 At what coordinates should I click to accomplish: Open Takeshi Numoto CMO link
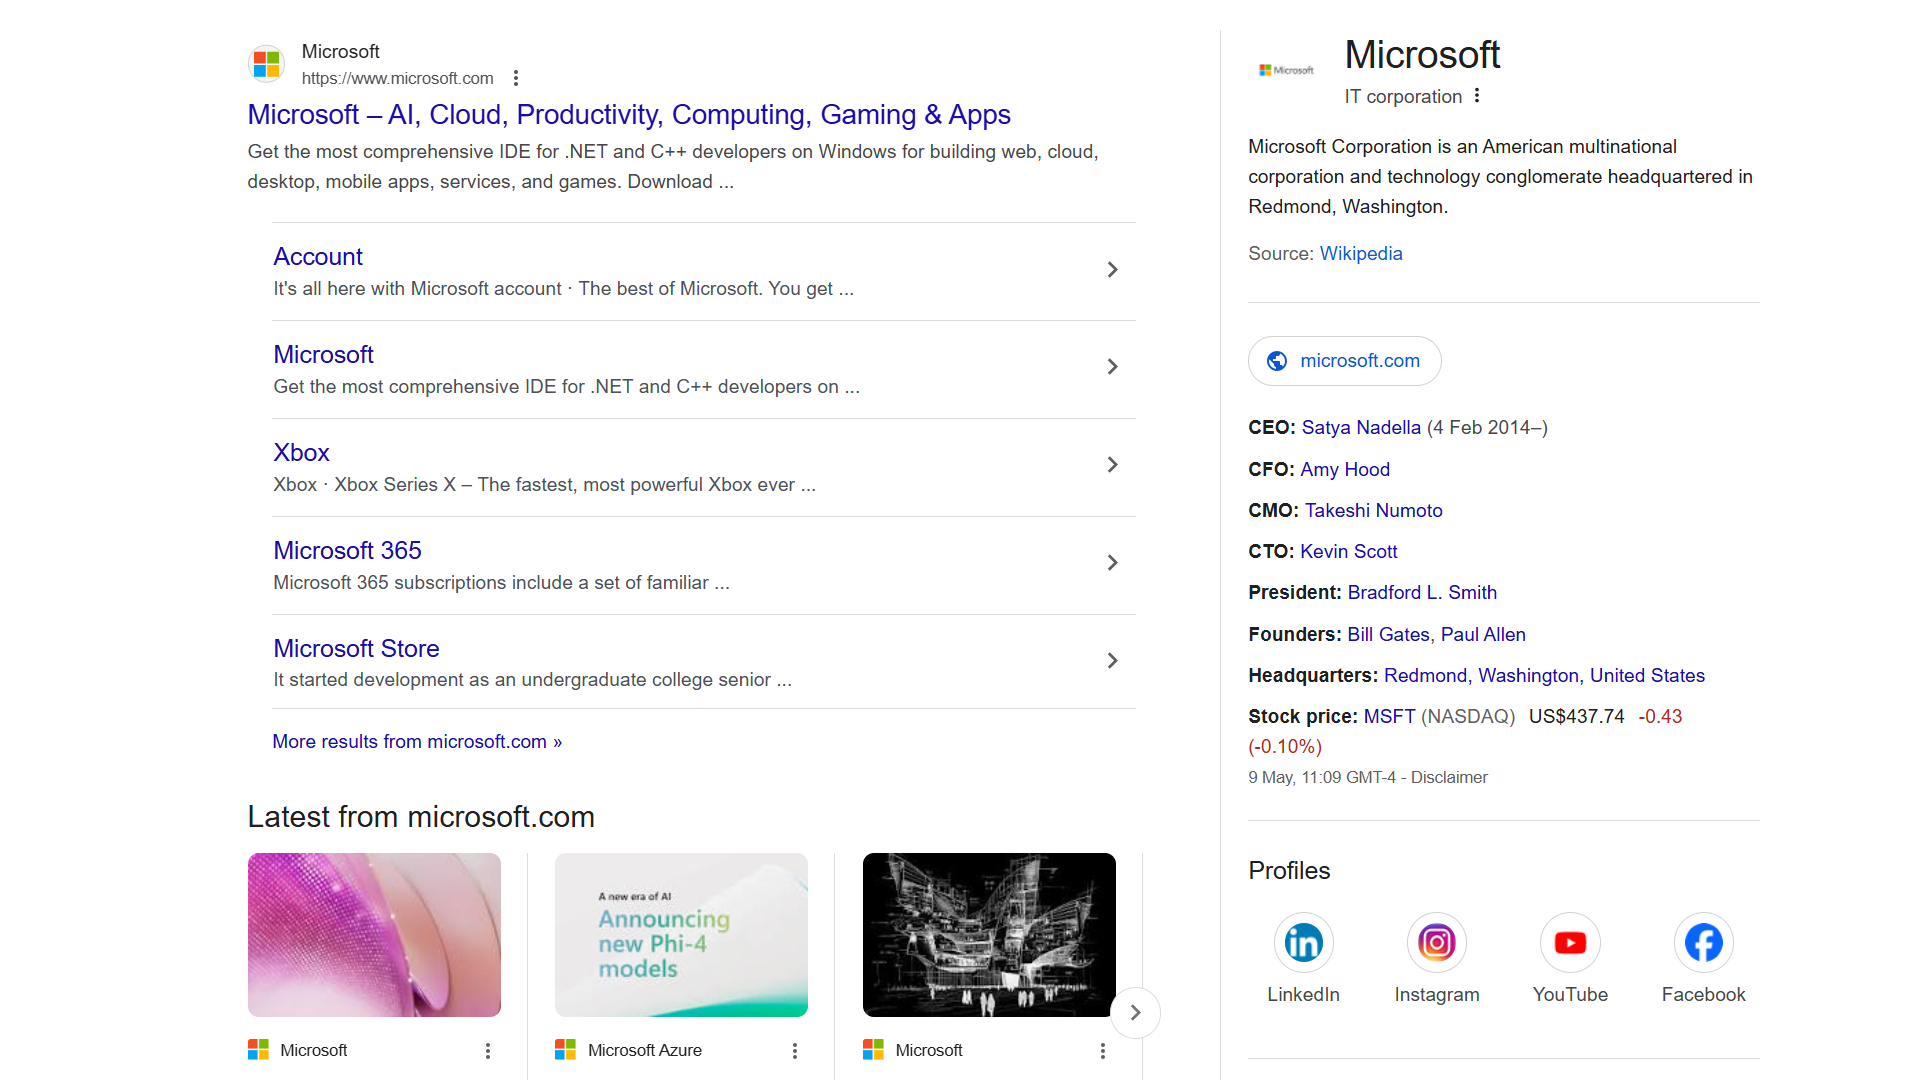(1374, 511)
